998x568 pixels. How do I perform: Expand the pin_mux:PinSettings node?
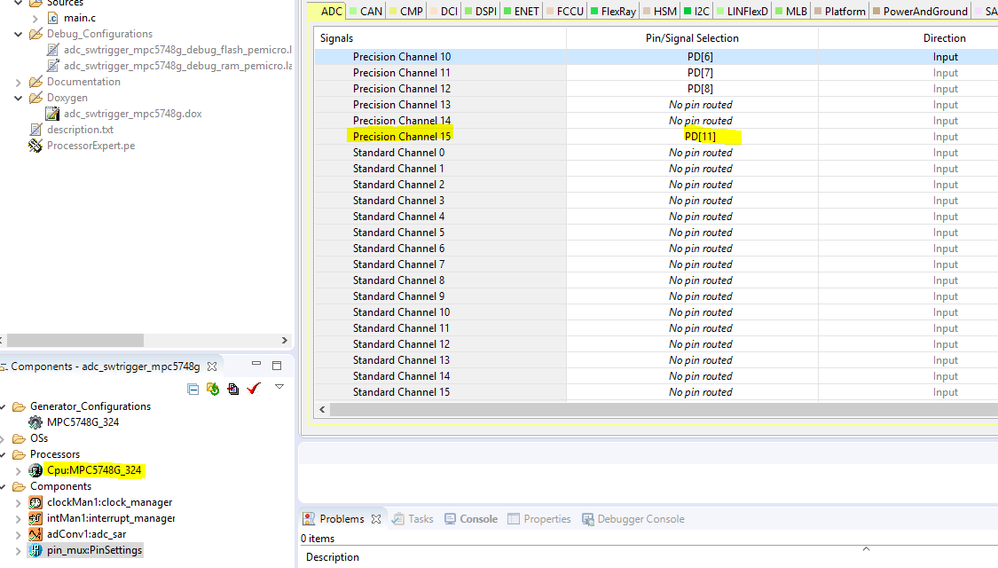pyautogui.click(x=18, y=551)
